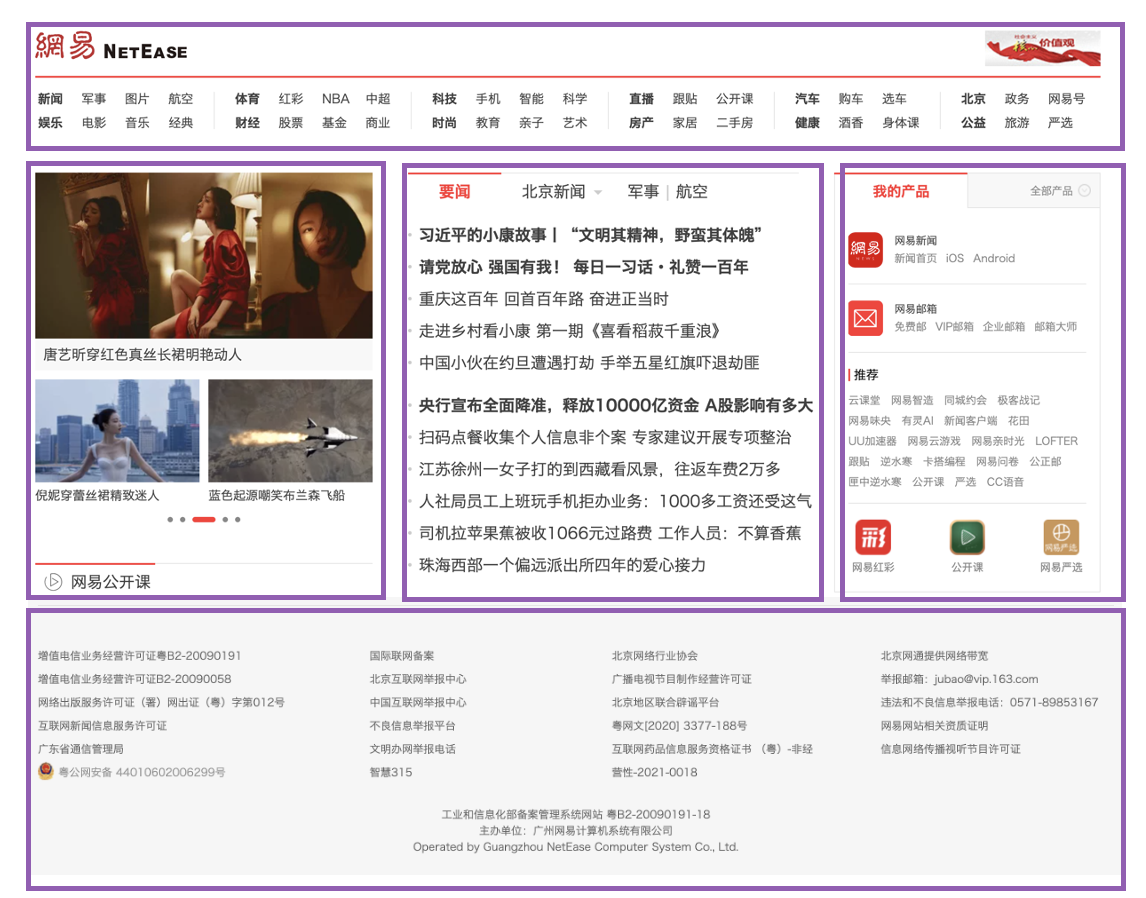Open the LOFTER recommended link
The width and height of the screenshot is (1146, 898).
point(1056,441)
